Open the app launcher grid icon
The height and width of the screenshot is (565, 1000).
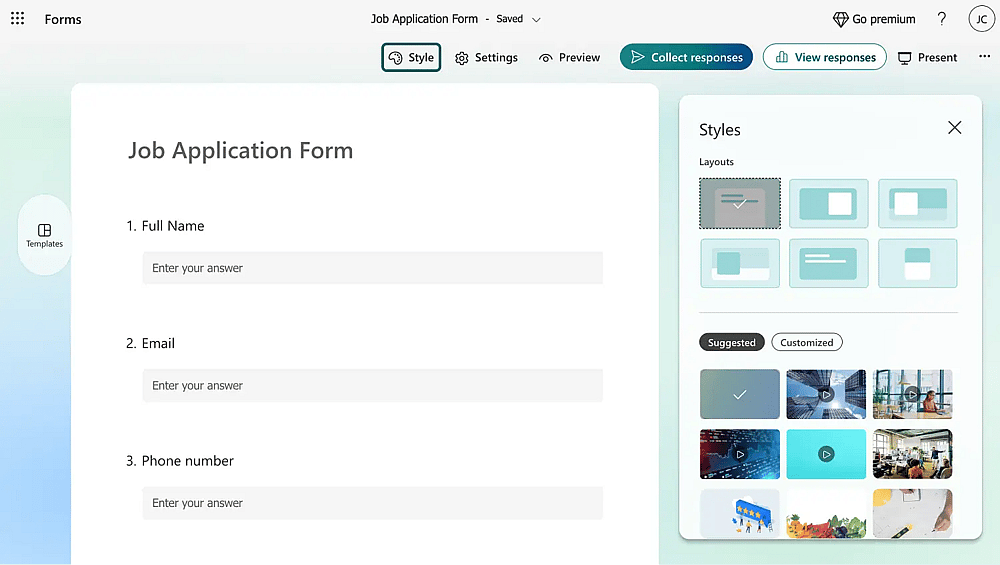[18, 18]
